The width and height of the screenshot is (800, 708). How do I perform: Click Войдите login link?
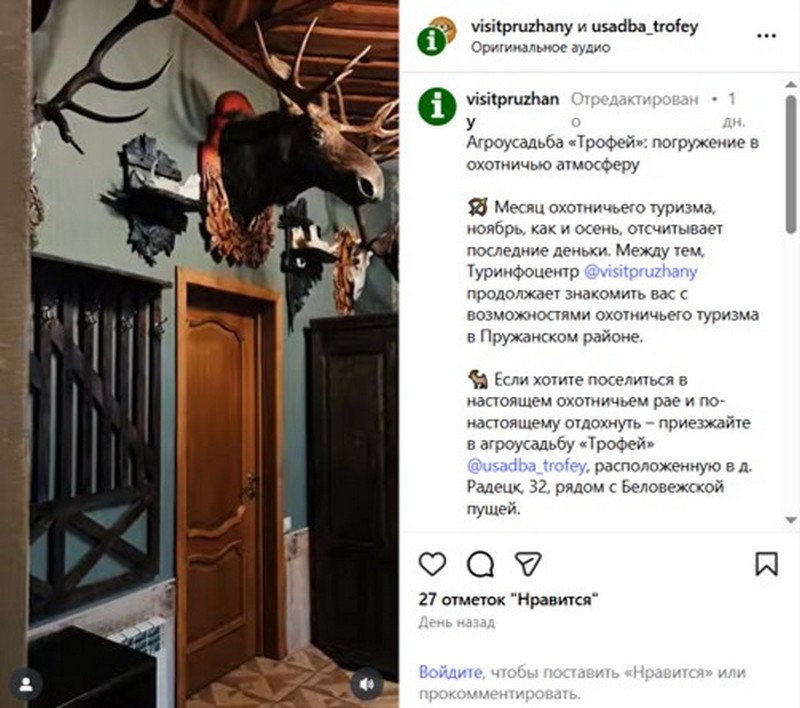point(450,672)
